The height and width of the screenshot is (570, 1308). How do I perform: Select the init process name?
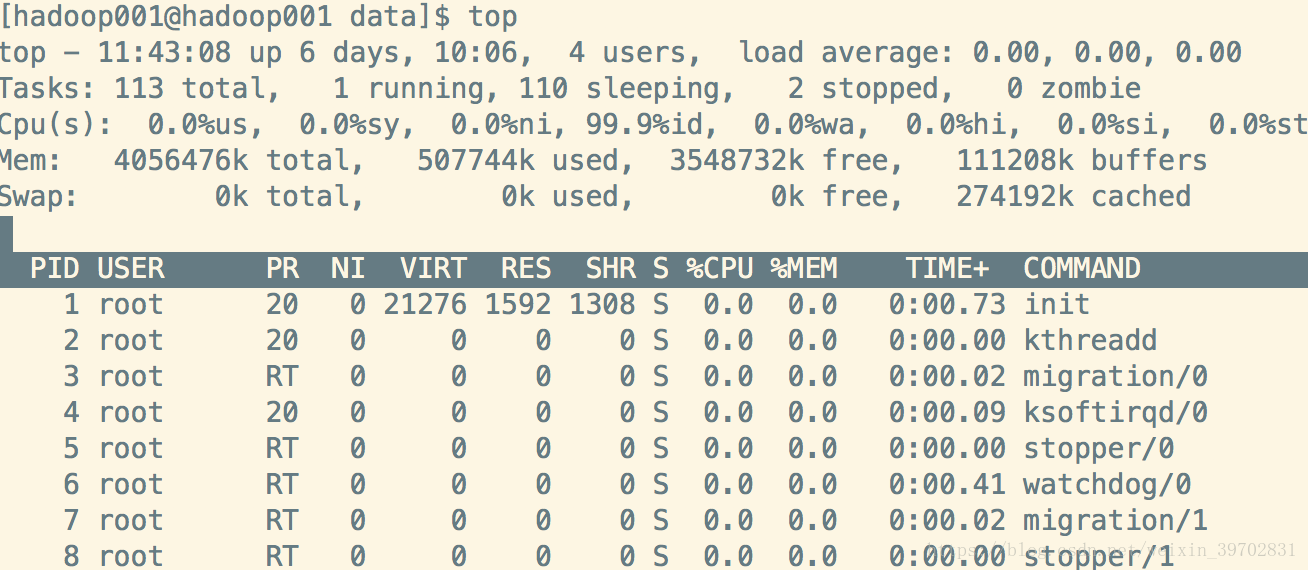pos(1057,304)
